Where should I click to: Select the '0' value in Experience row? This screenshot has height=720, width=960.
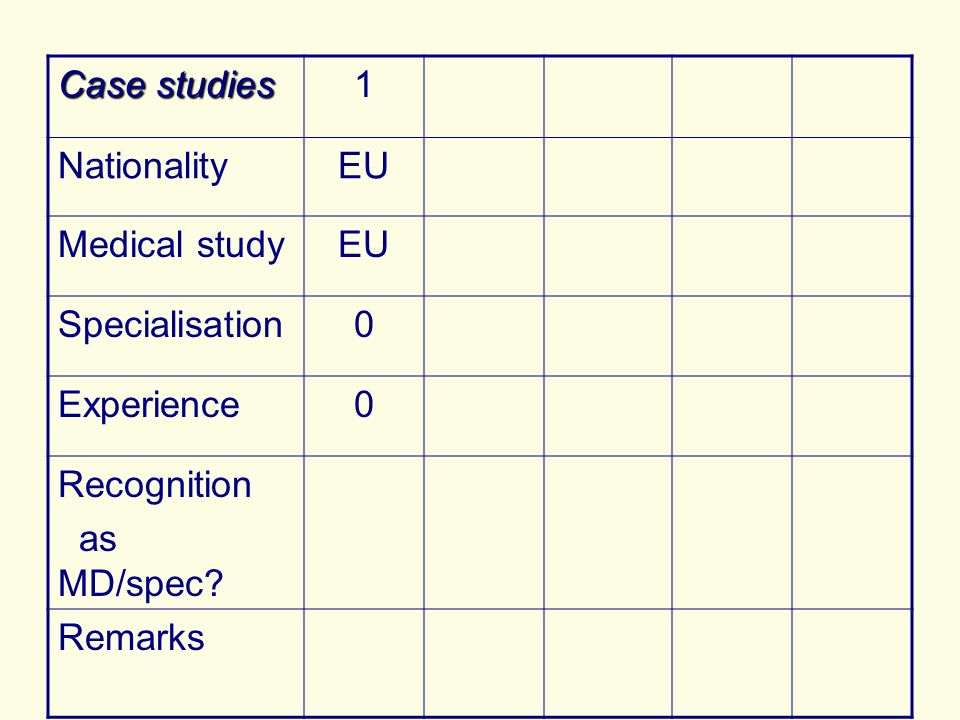(364, 405)
